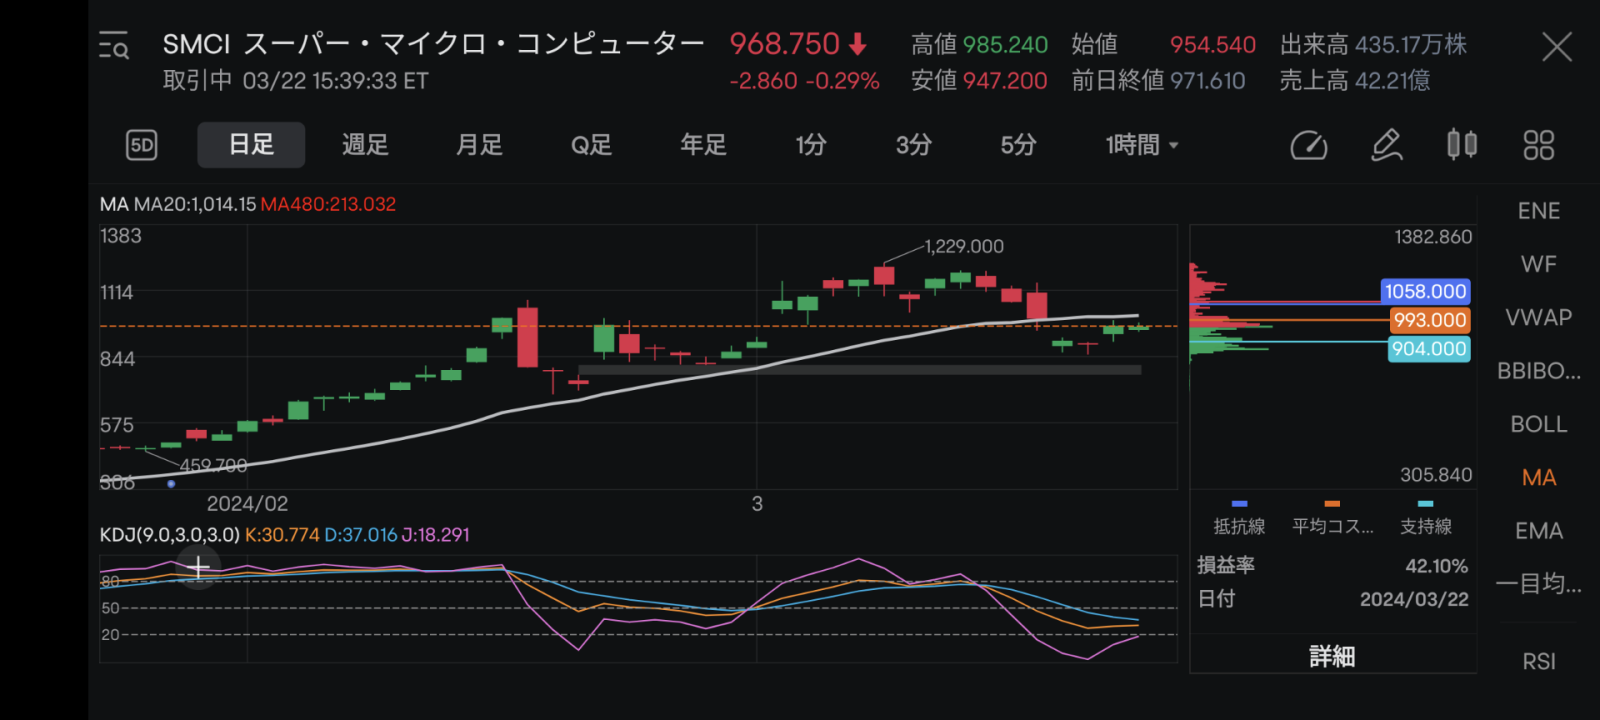The height and width of the screenshot is (720, 1600).
Task: Choose the 一目均... Ichimoku indicator
Action: point(1539,584)
